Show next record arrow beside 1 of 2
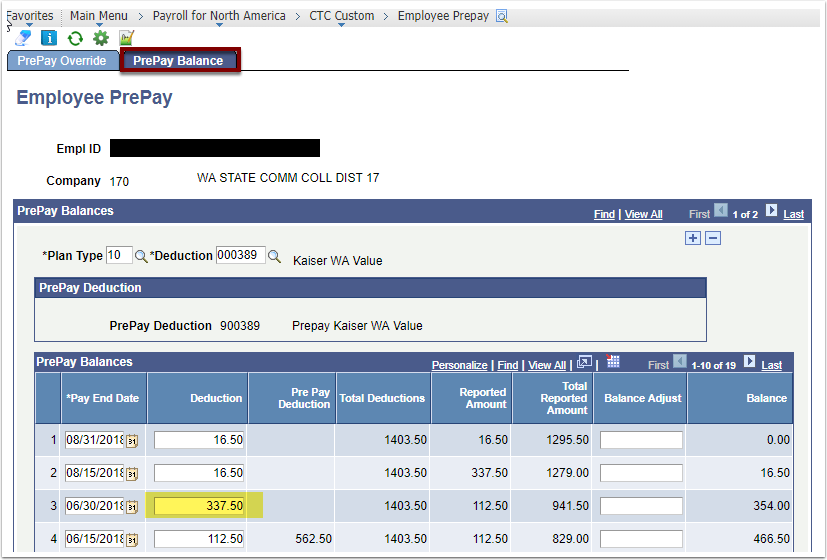 pyautogui.click(x=771, y=210)
